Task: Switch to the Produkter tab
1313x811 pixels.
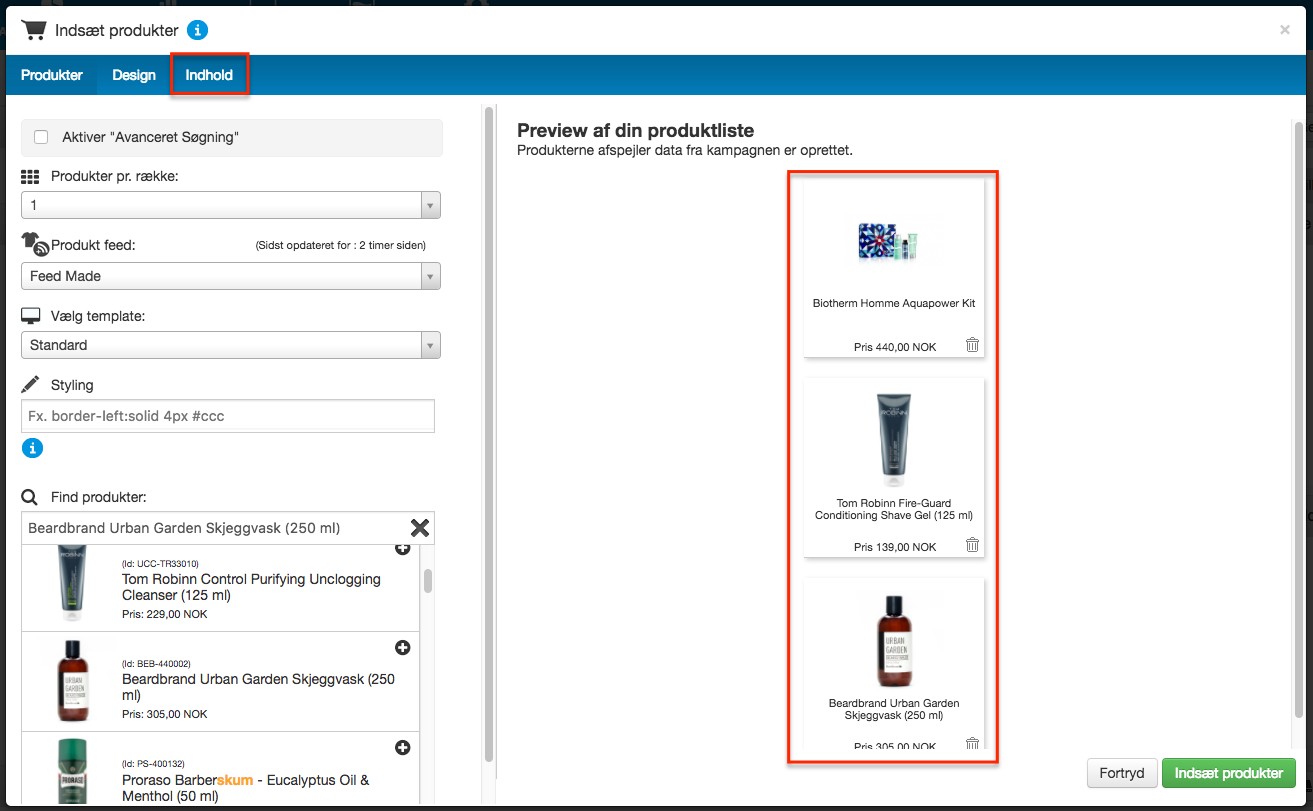Action: (x=52, y=75)
